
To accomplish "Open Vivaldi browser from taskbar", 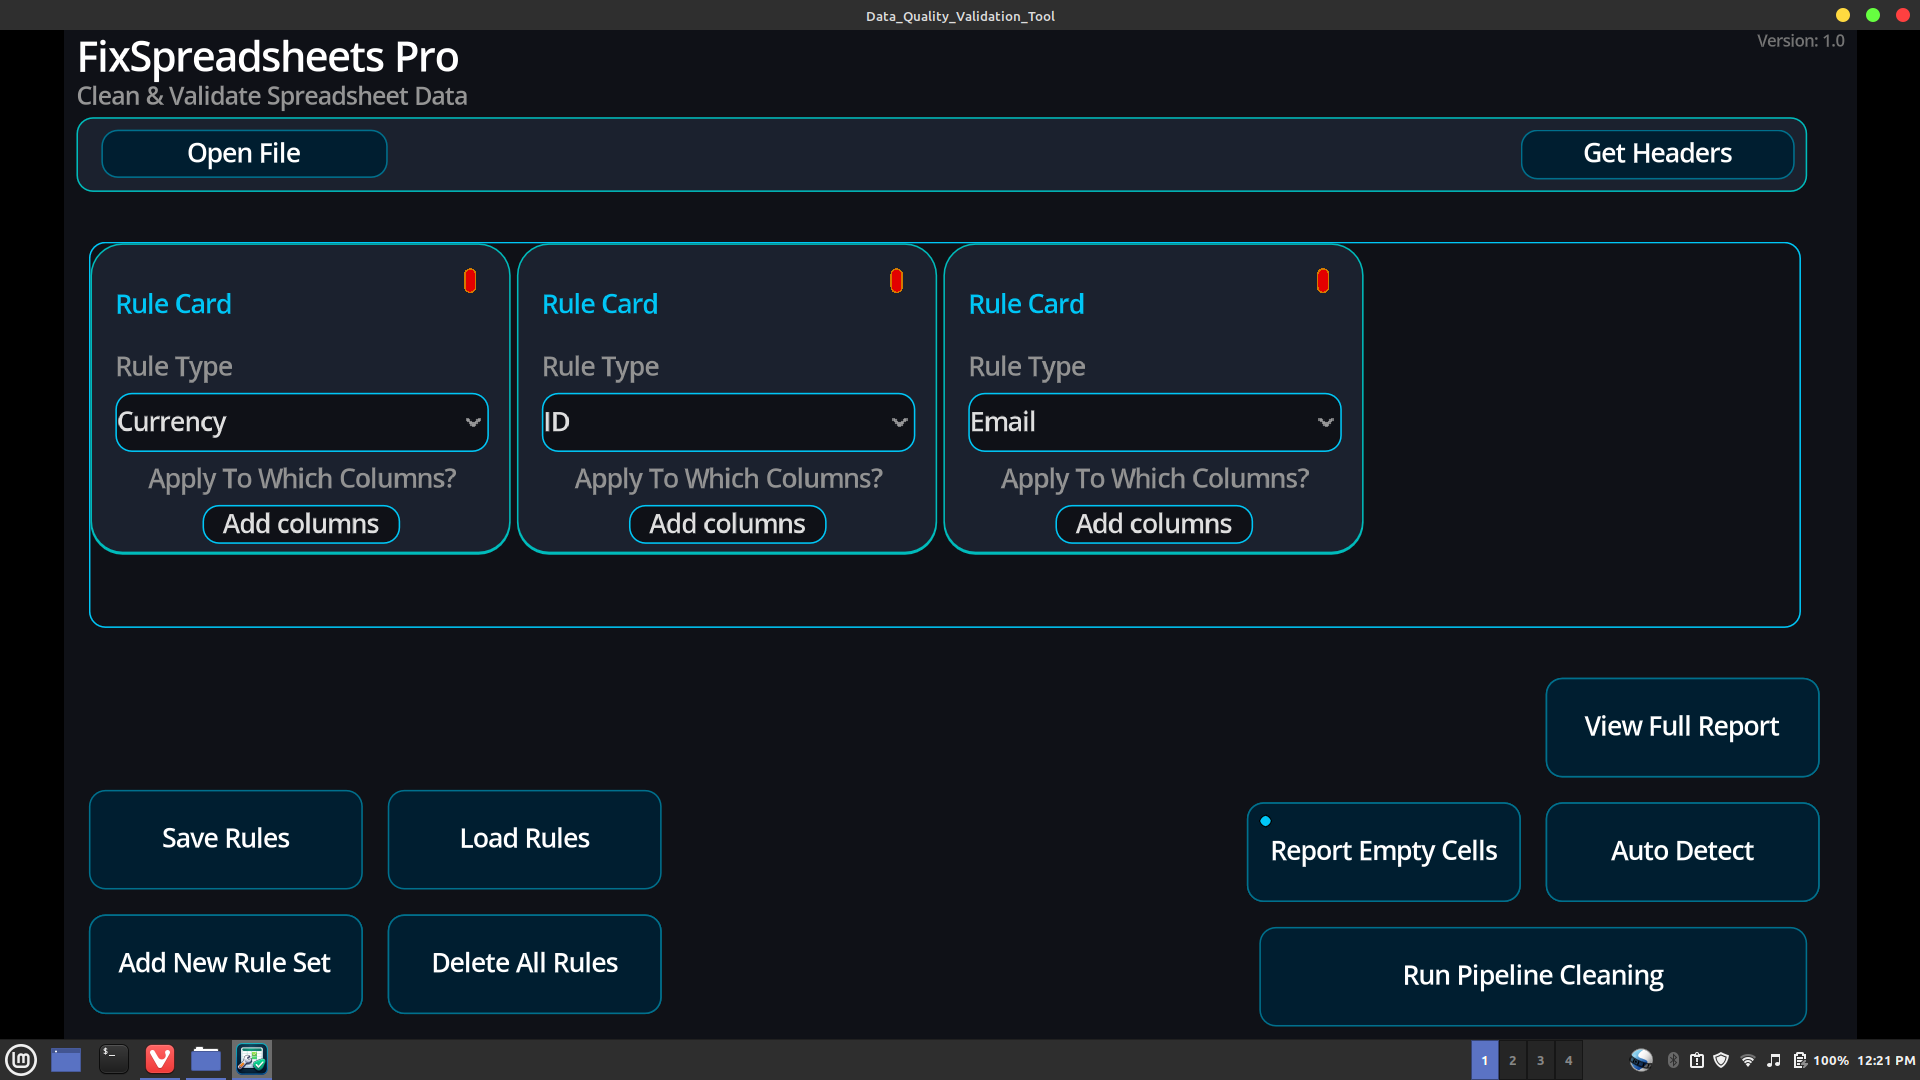I will tap(160, 1059).
